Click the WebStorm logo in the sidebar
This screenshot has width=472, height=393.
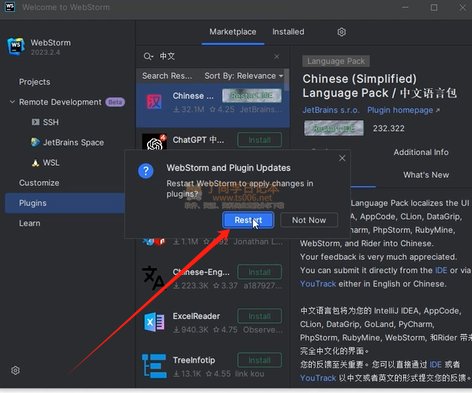tap(16, 46)
